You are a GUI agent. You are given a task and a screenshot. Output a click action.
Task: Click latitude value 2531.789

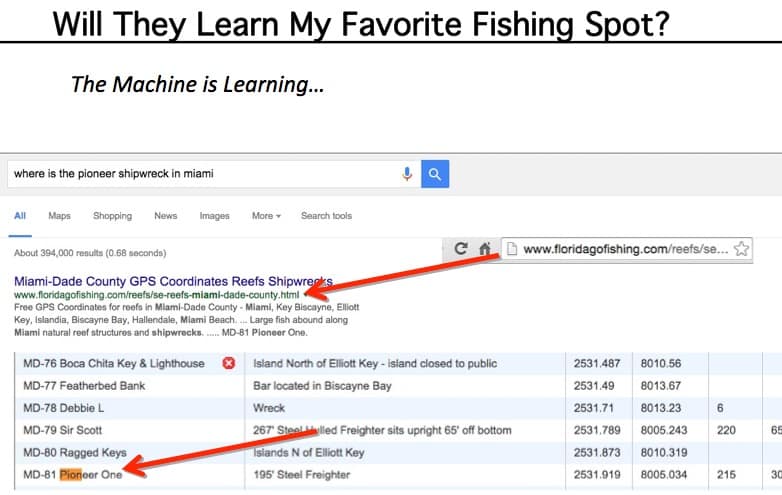(597, 430)
